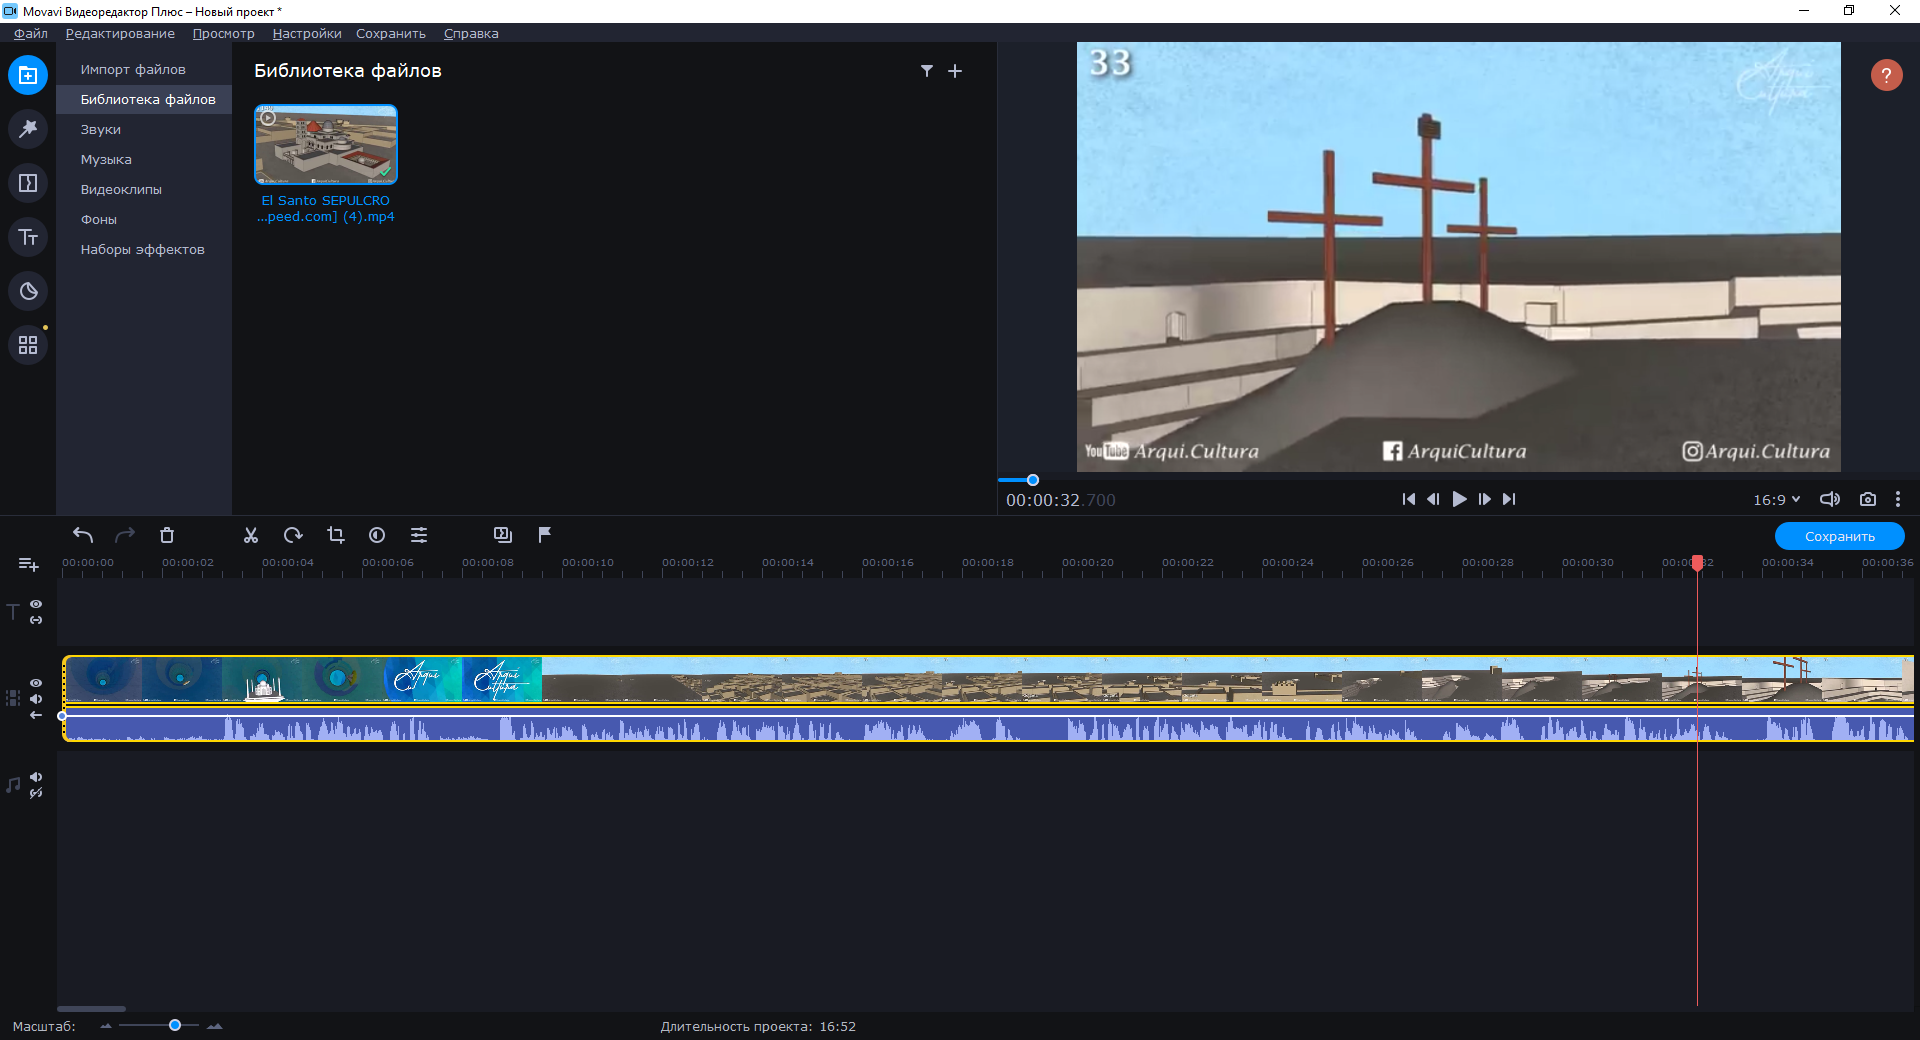Mute the audio track speaker
Screen dimensions: 1920x1040
click(x=36, y=777)
